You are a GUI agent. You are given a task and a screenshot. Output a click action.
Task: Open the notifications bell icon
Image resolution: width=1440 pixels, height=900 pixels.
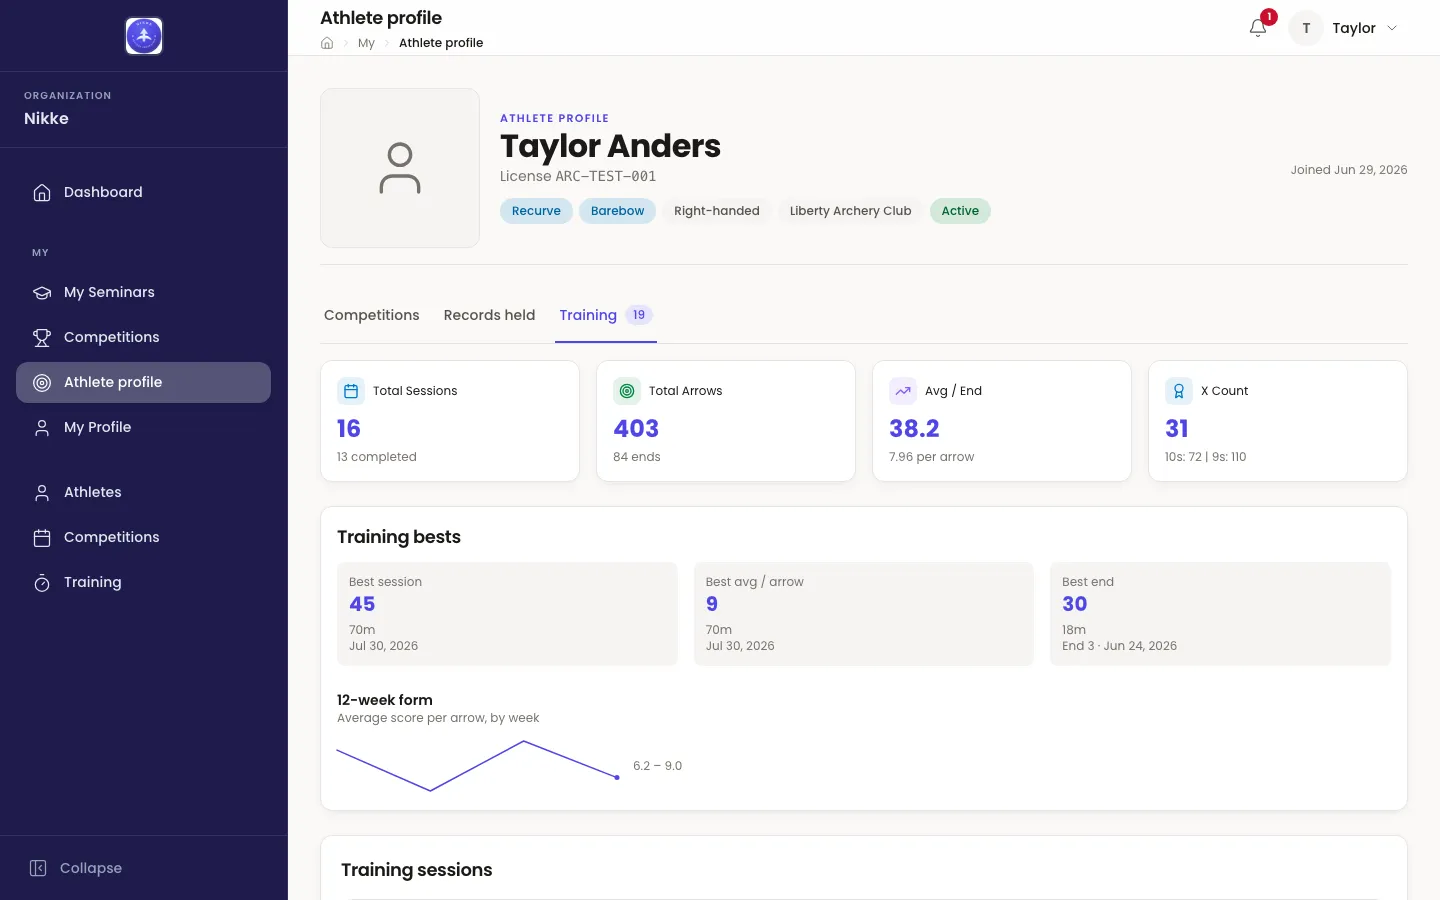[1258, 28]
